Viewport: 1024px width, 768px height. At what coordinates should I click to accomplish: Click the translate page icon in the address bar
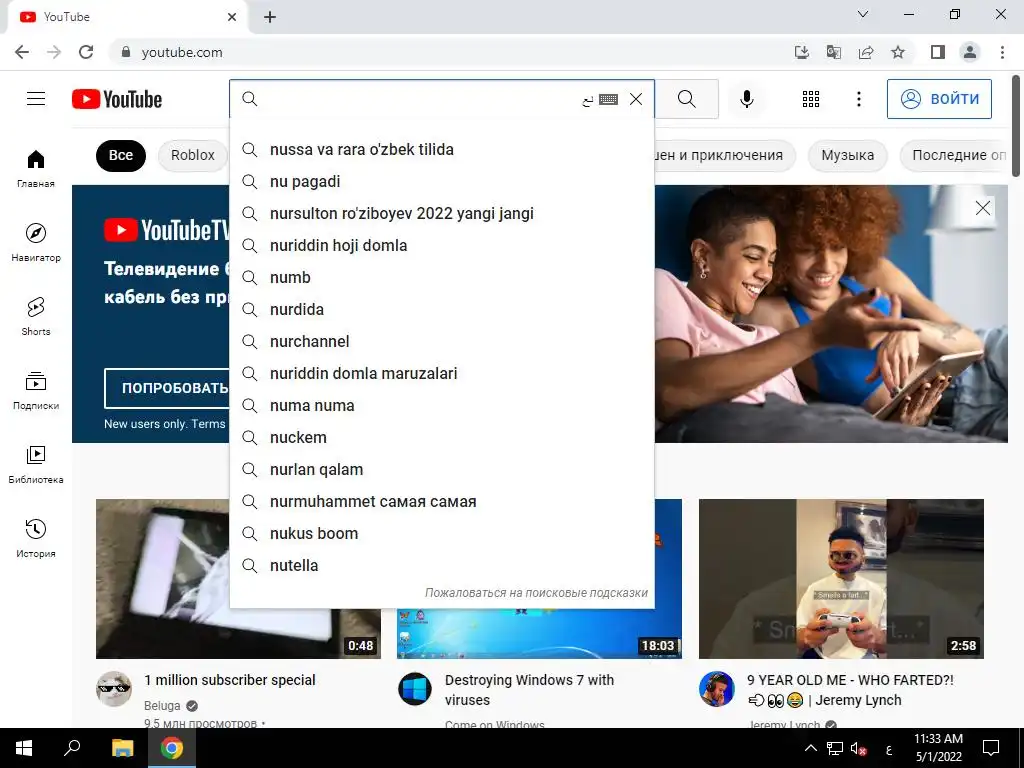[834, 52]
